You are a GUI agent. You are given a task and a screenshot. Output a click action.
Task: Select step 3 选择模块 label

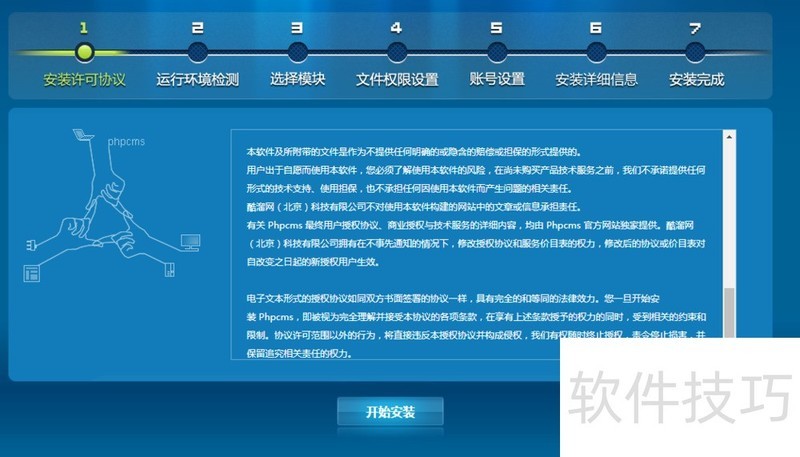297,79
